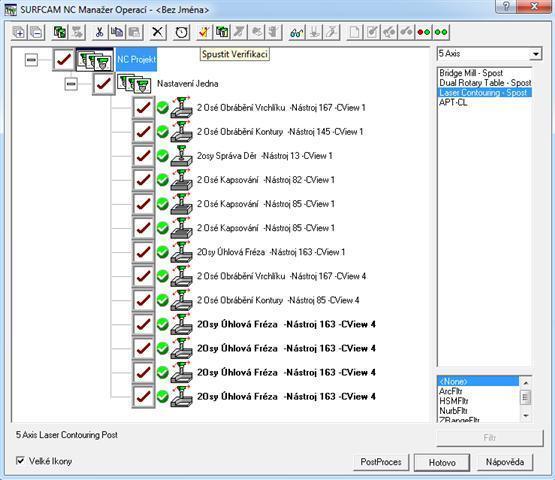
Task: Select <None> in the filter list
Action: pos(479,381)
